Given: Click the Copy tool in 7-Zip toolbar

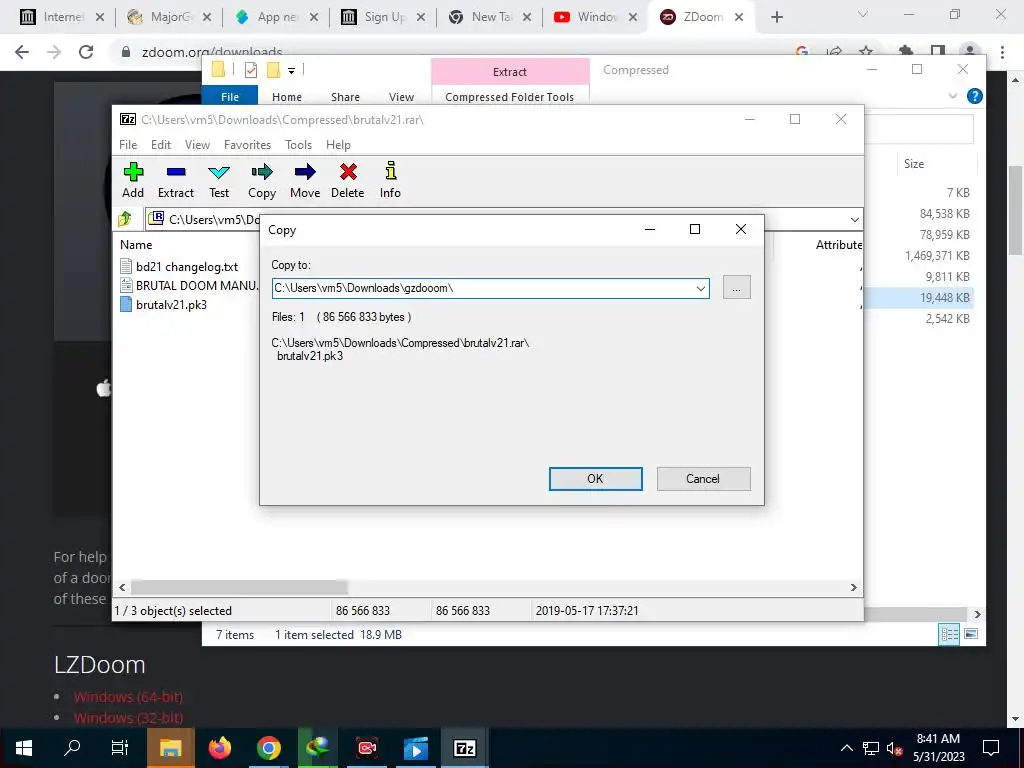Looking at the screenshot, I should (x=262, y=180).
